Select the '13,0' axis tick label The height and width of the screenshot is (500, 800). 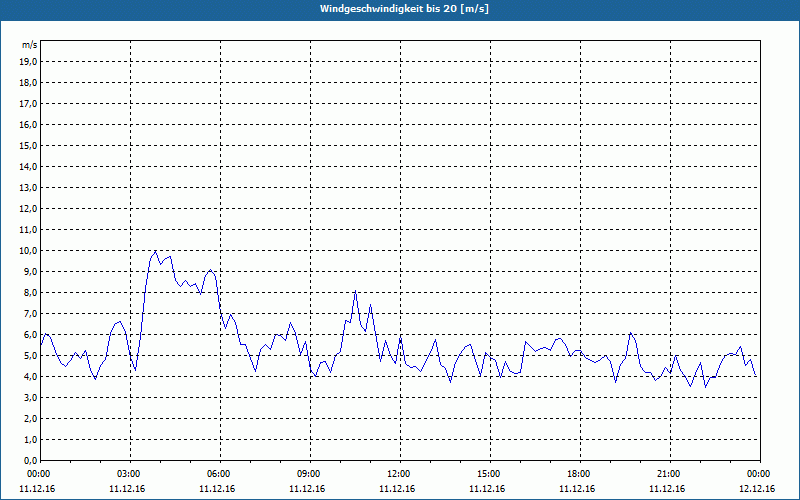[x=28, y=188]
